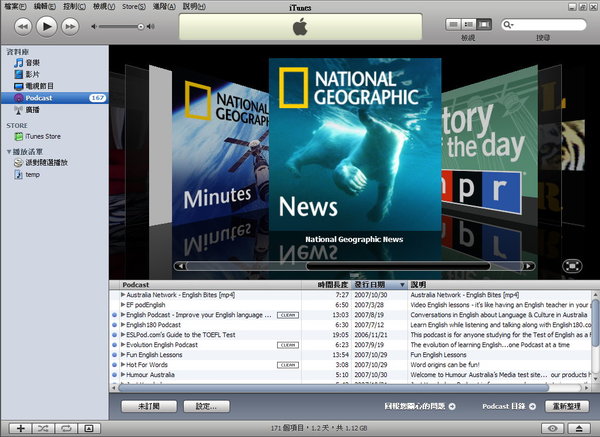
Task: Click the Unsubscribe button
Action: [149, 406]
